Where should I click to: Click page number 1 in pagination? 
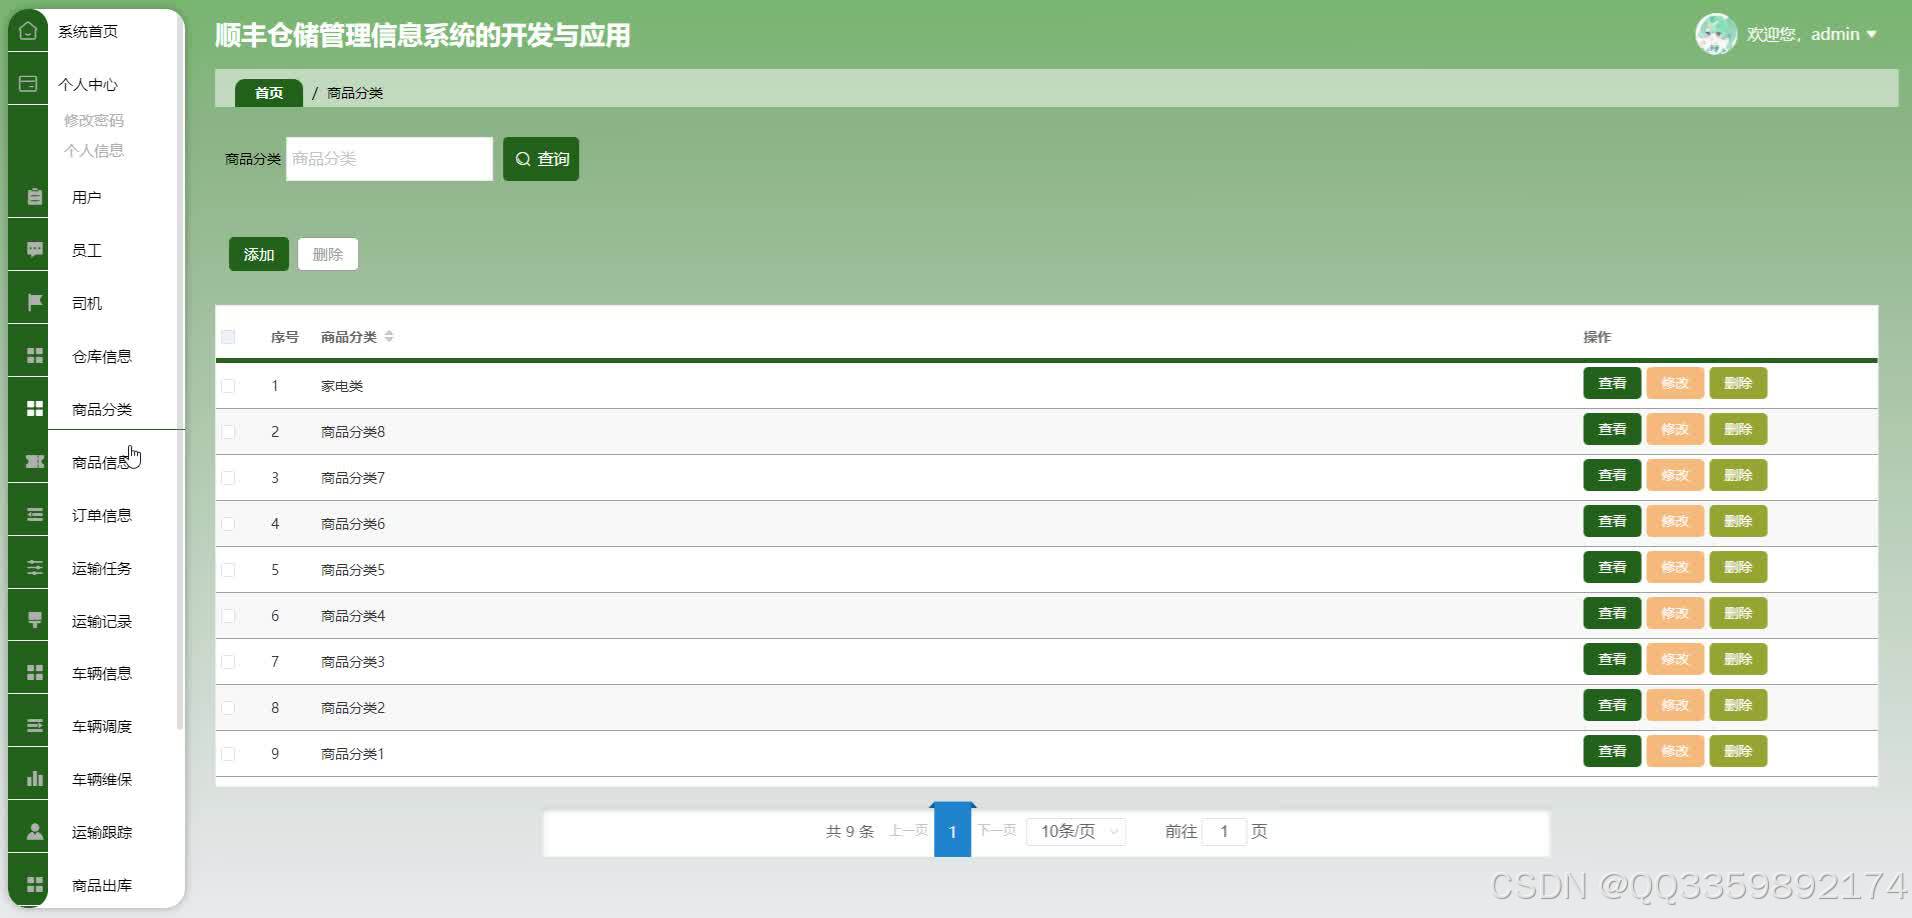click(x=952, y=831)
